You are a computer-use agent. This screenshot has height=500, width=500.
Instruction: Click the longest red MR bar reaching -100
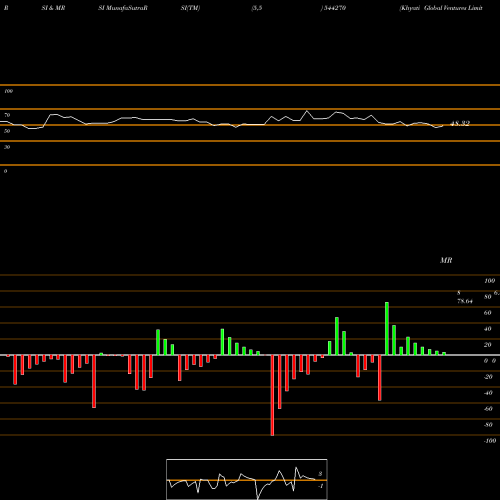point(272,395)
